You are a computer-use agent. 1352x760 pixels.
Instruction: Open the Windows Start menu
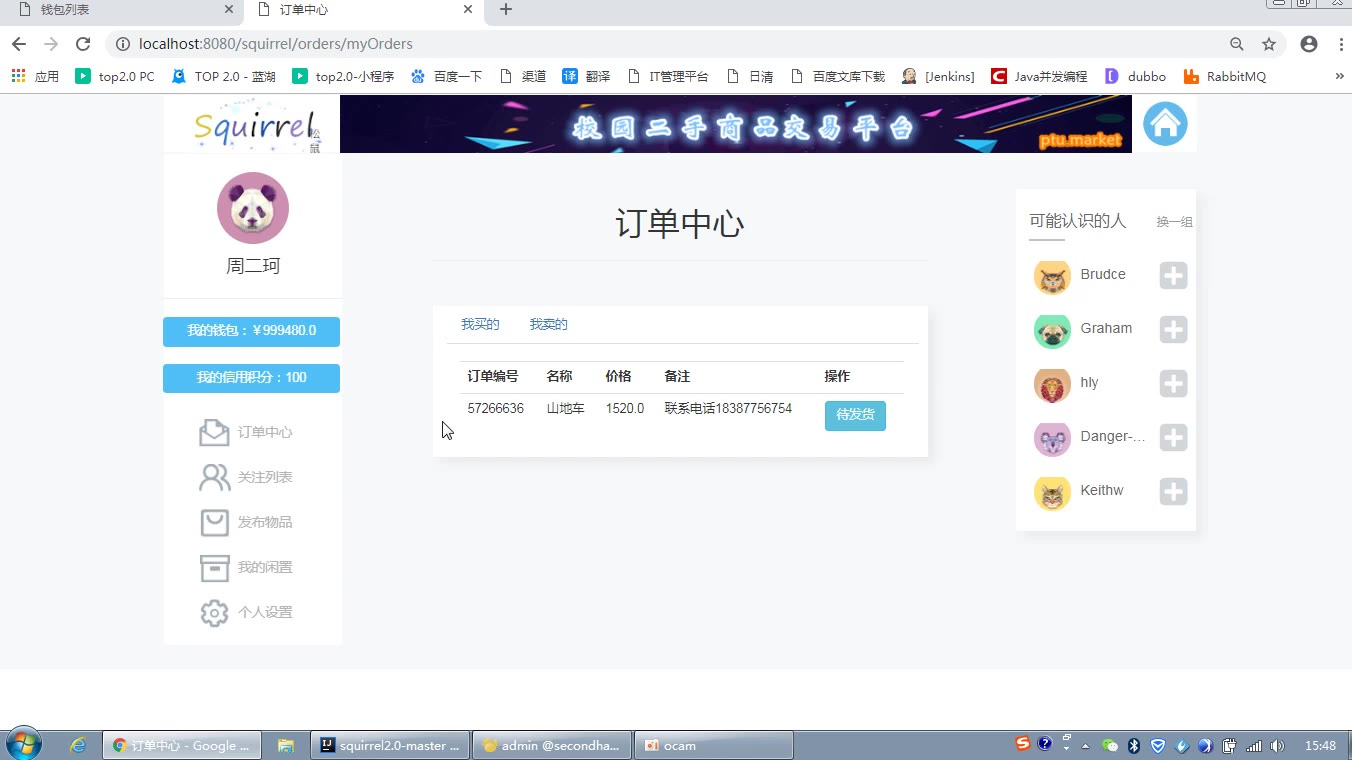(24, 745)
